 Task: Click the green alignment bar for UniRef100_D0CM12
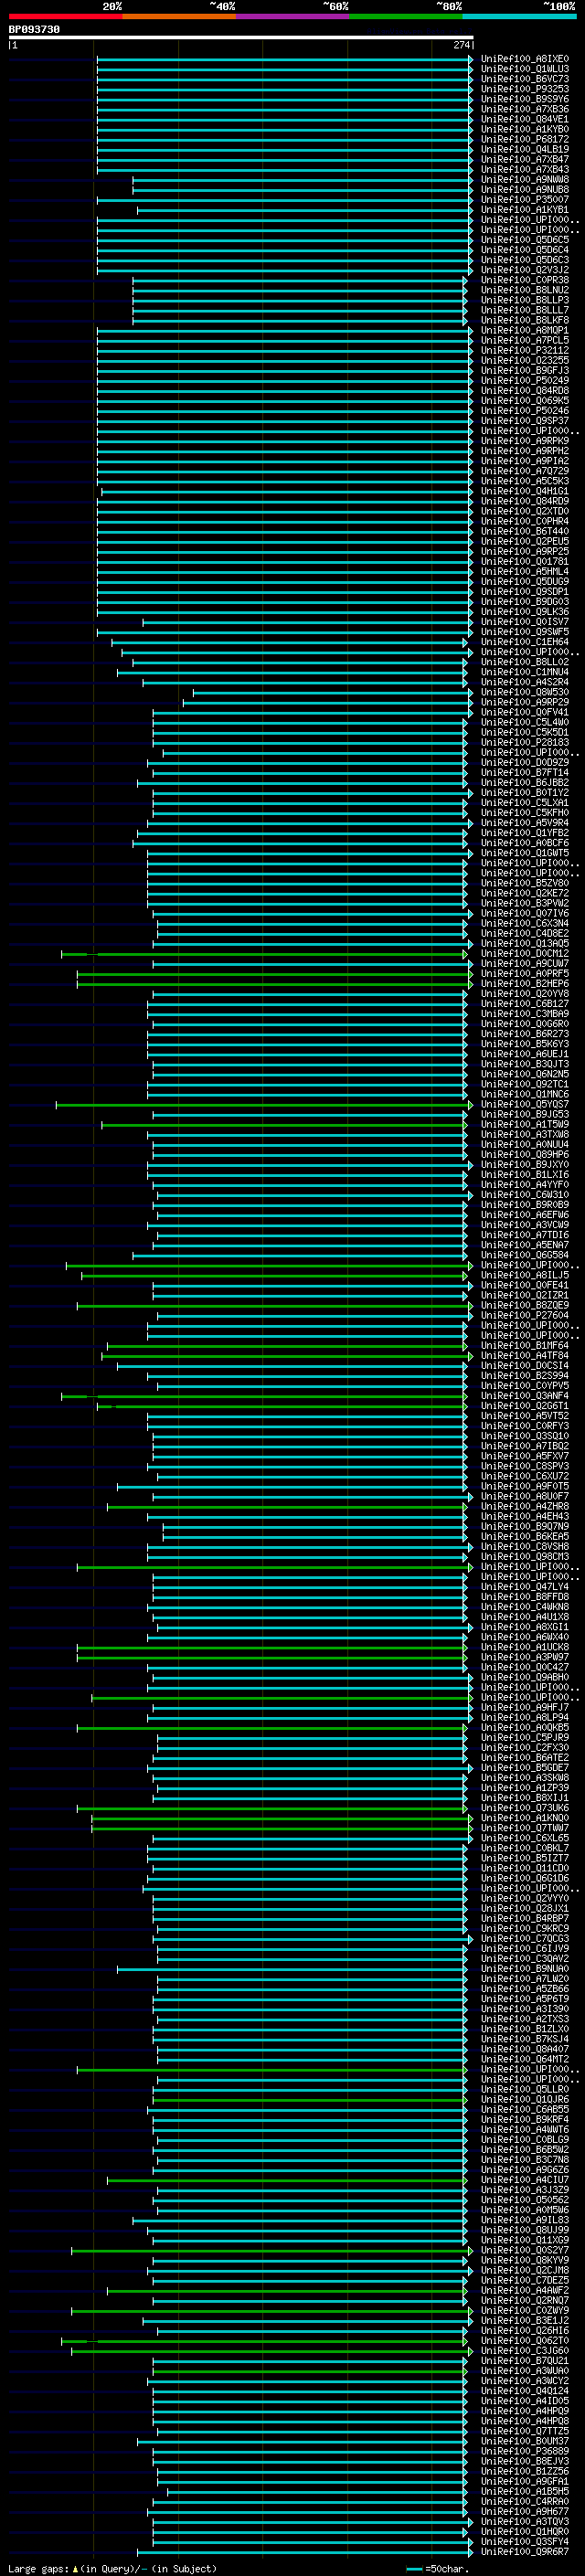coord(264,954)
